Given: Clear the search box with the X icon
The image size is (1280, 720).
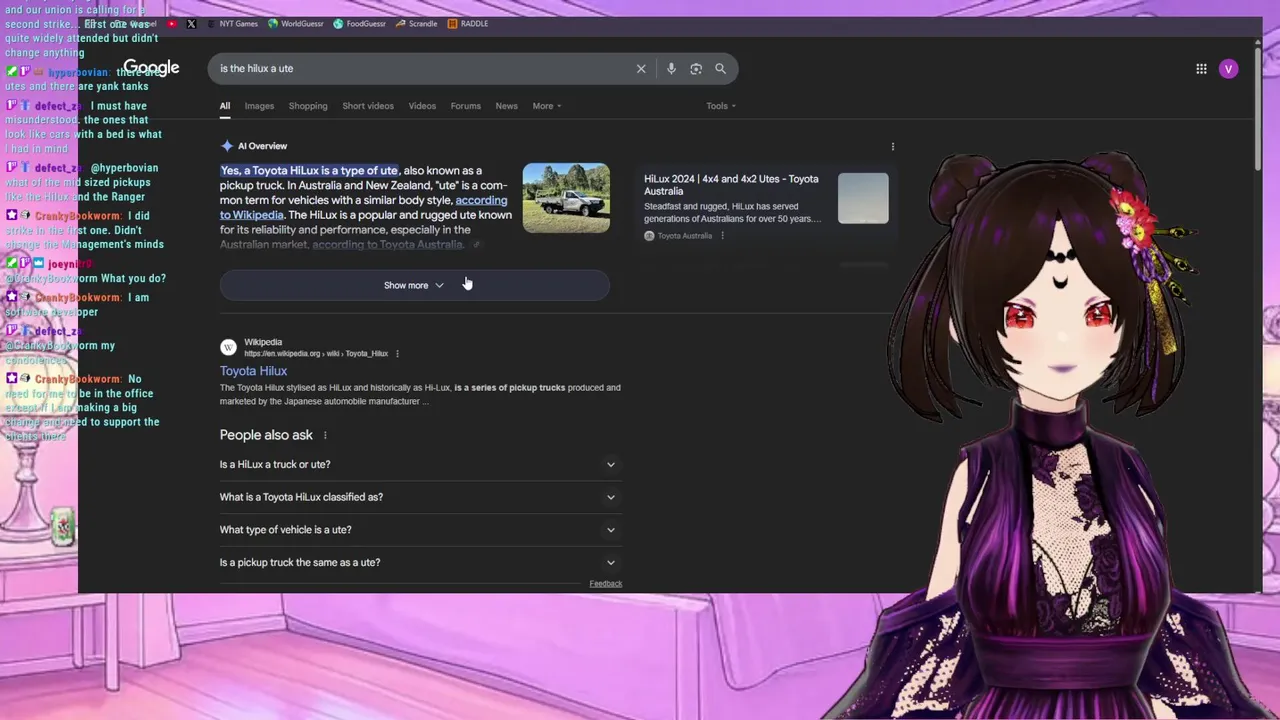Looking at the screenshot, I should (641, 69).
